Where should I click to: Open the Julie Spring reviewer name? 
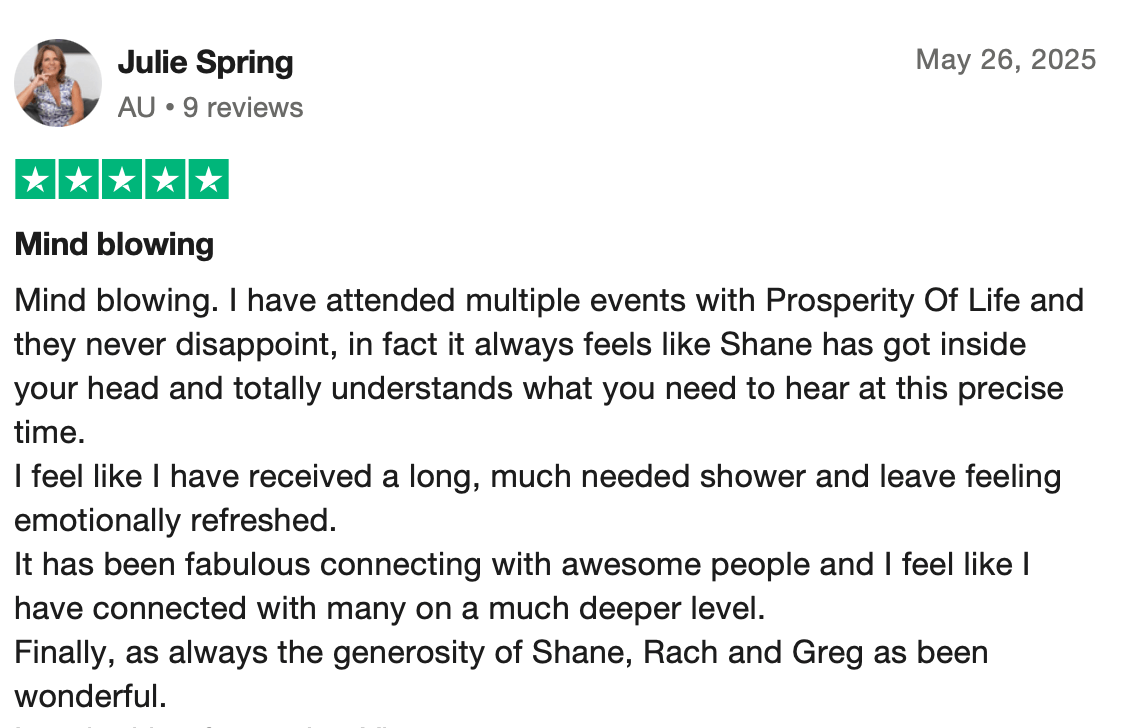(205, 63)
